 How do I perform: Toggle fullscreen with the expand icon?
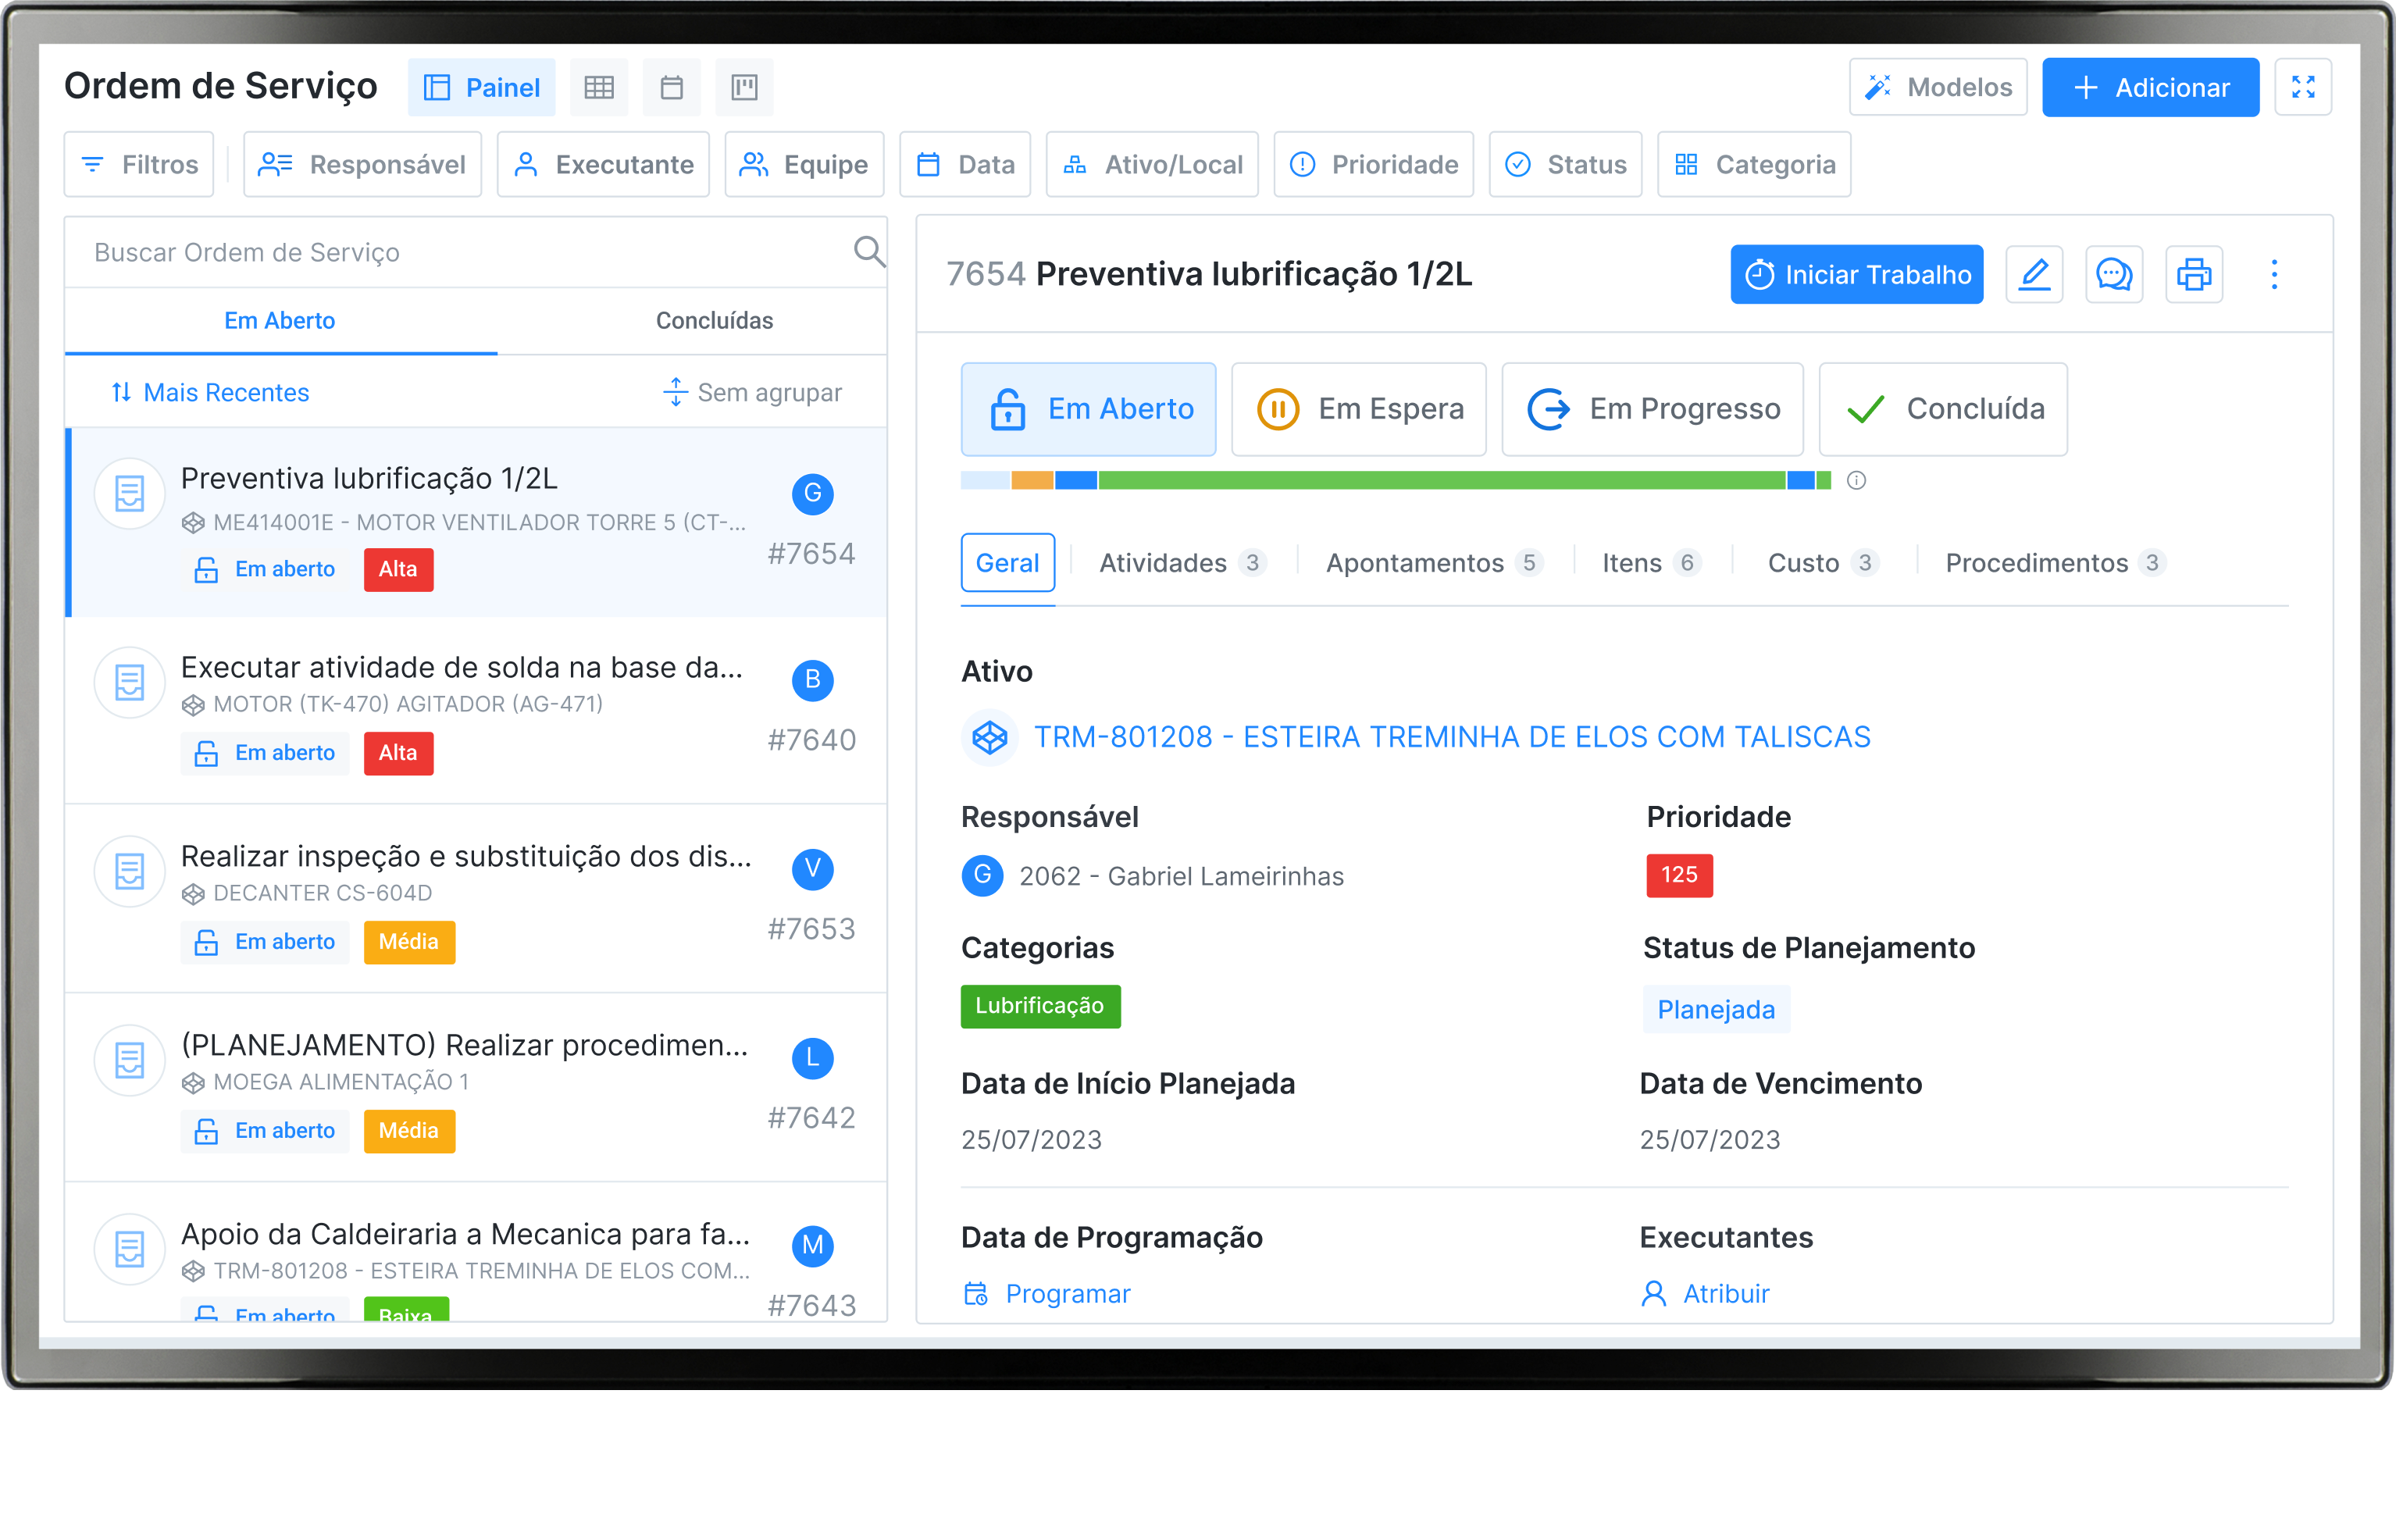coord(2302,88)
